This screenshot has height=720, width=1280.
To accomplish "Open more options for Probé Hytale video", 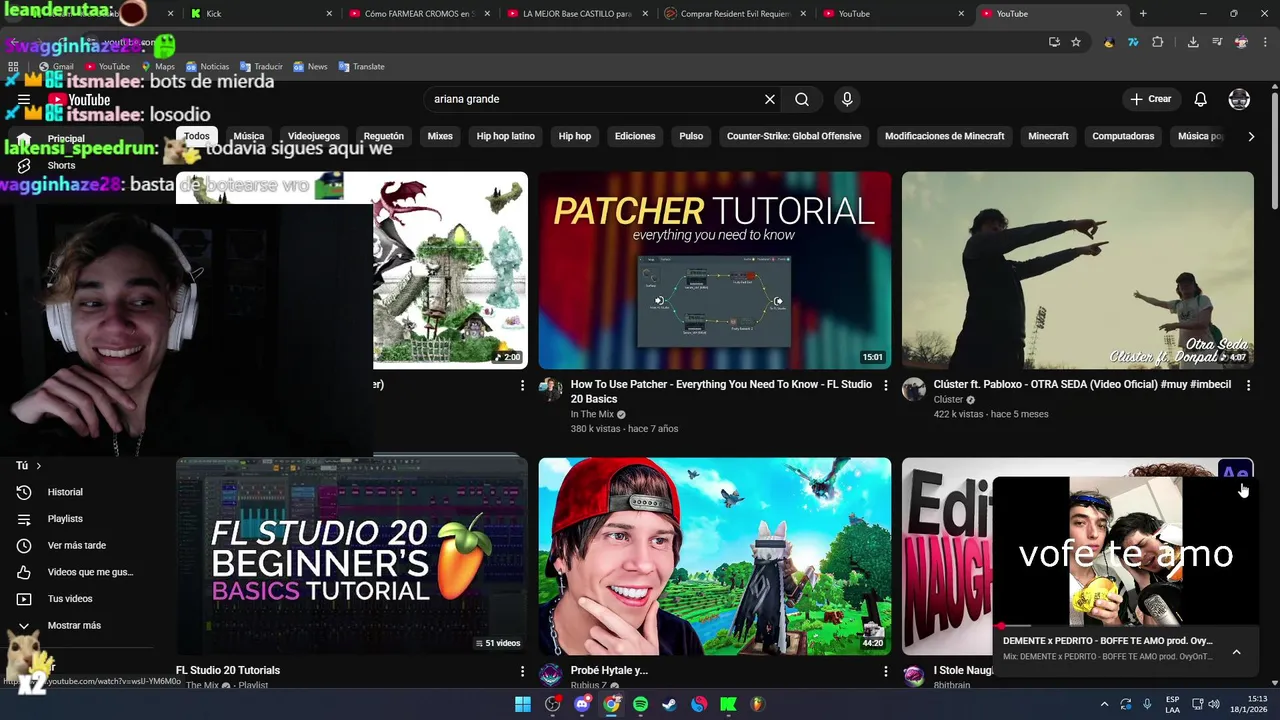I will coord(885,671).
